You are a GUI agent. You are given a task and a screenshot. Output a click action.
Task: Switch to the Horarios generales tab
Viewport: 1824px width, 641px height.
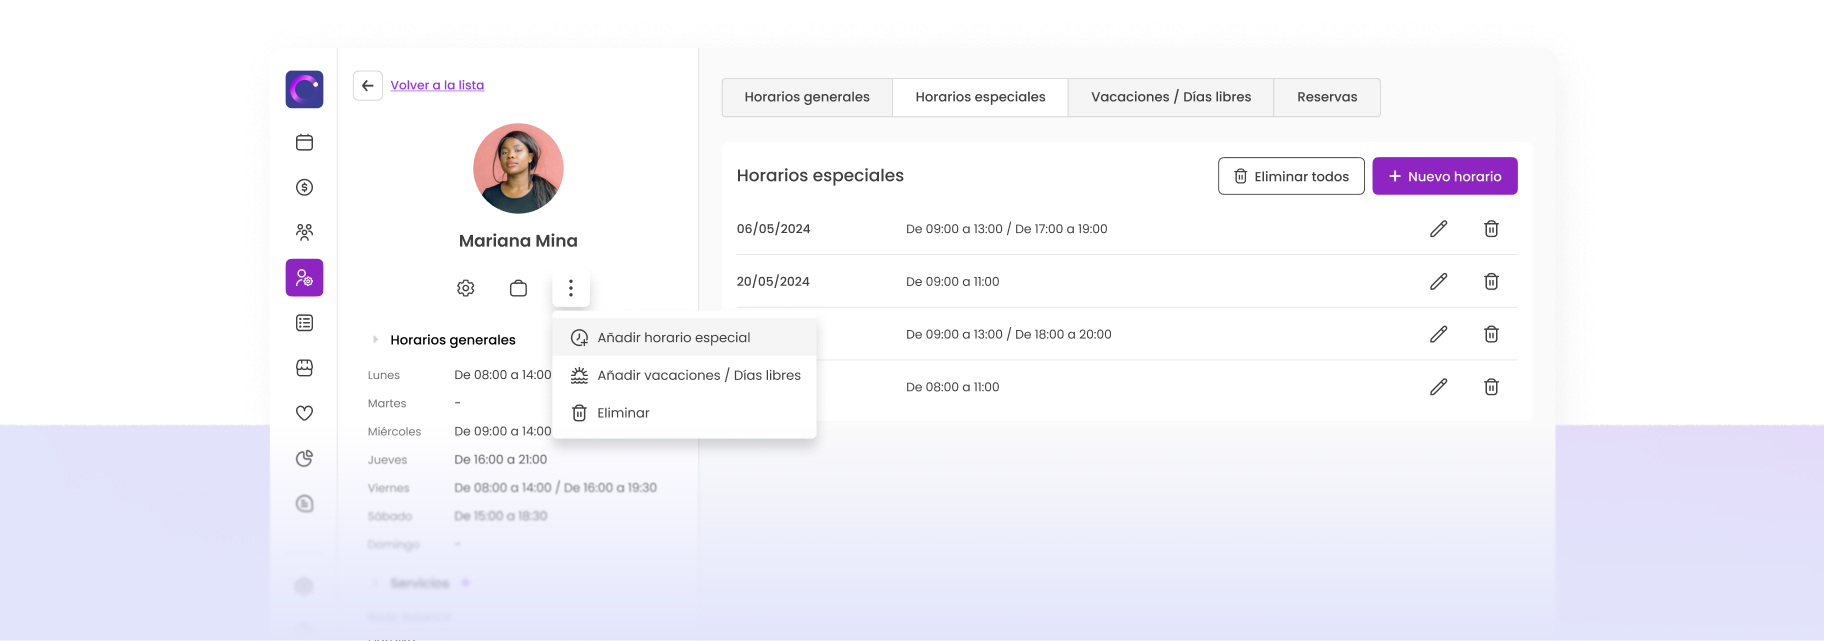[x=807, y=97]
